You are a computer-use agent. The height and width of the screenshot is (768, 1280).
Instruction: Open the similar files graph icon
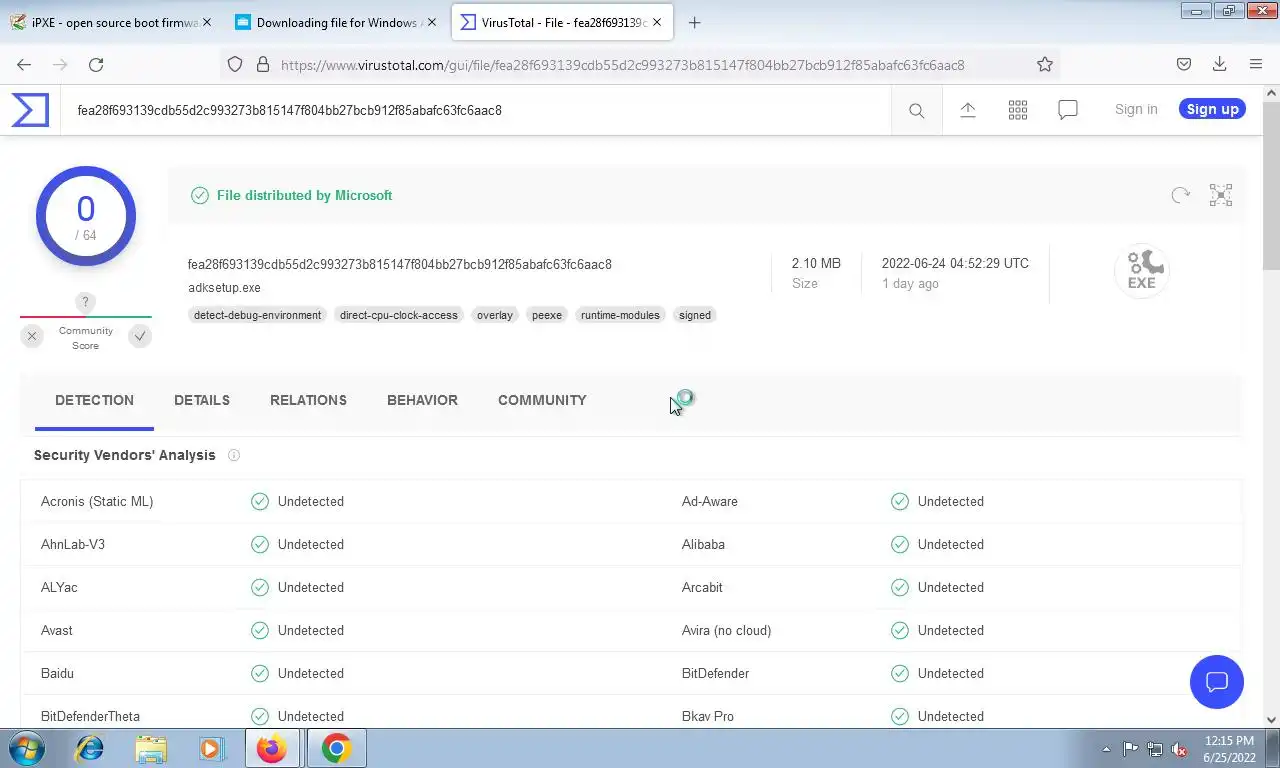click(x=1221, y=195)
